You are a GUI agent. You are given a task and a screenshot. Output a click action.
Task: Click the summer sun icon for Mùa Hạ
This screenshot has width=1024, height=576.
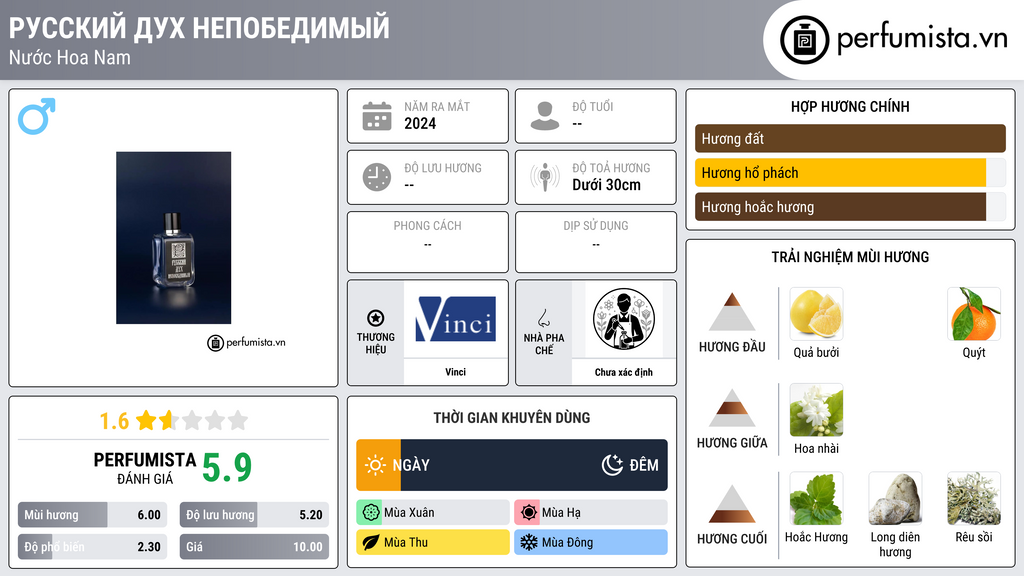[x=529, y=513]
